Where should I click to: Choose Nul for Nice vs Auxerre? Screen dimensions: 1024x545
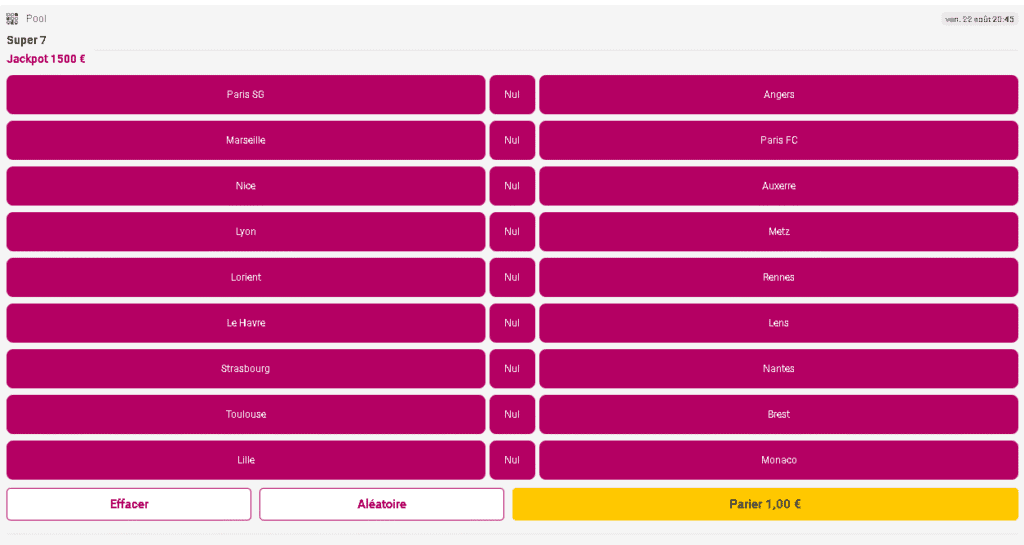pos(512,186)
